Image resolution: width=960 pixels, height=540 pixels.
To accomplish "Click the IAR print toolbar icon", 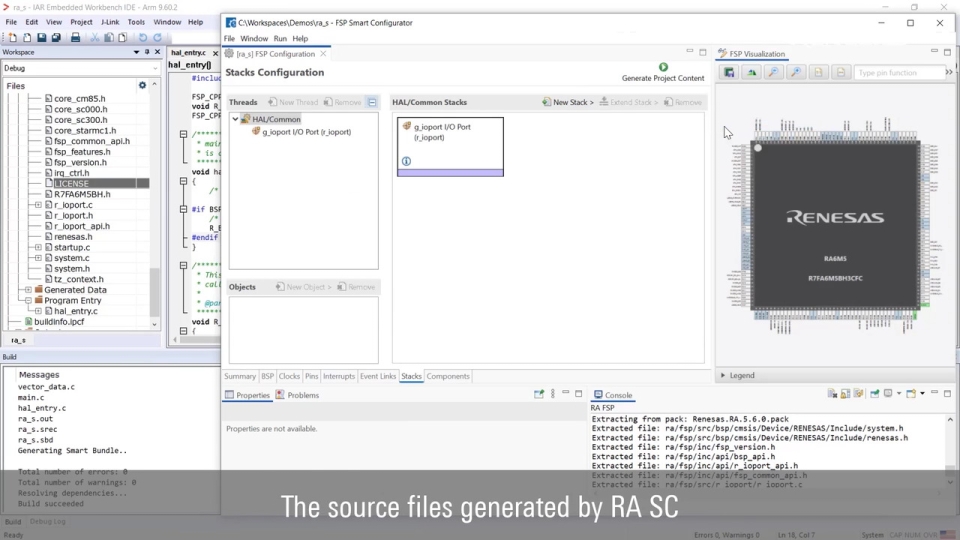I will (x=76, y=37).
